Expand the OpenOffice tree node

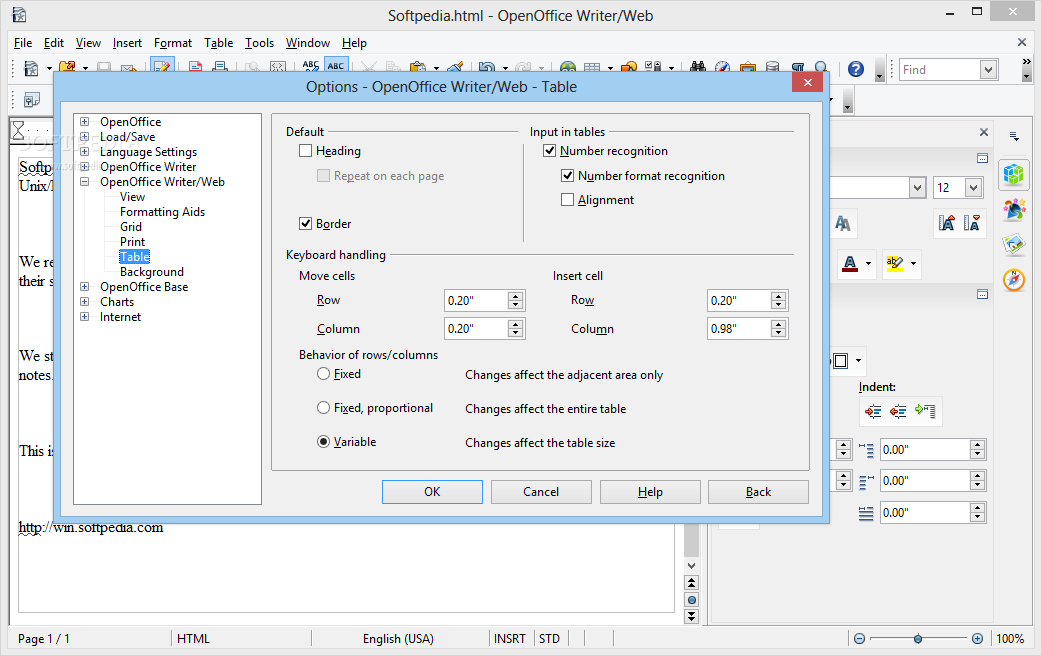[x=84, y=122]
